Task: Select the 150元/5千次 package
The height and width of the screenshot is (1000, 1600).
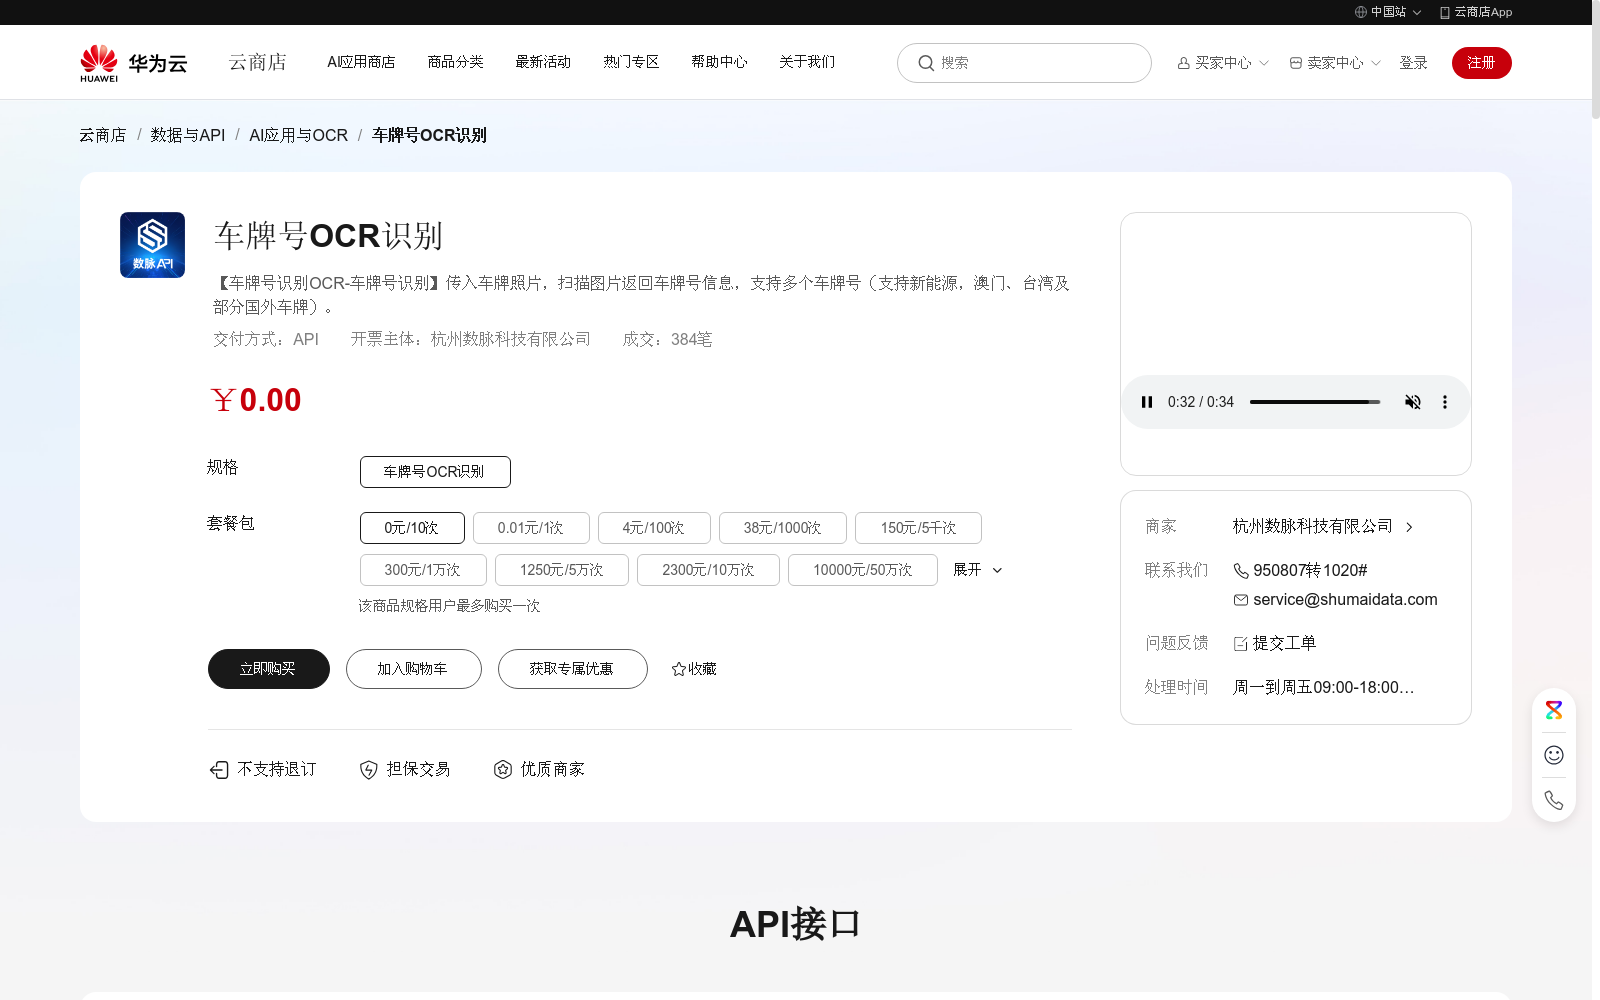Action: tap(918, 528)
